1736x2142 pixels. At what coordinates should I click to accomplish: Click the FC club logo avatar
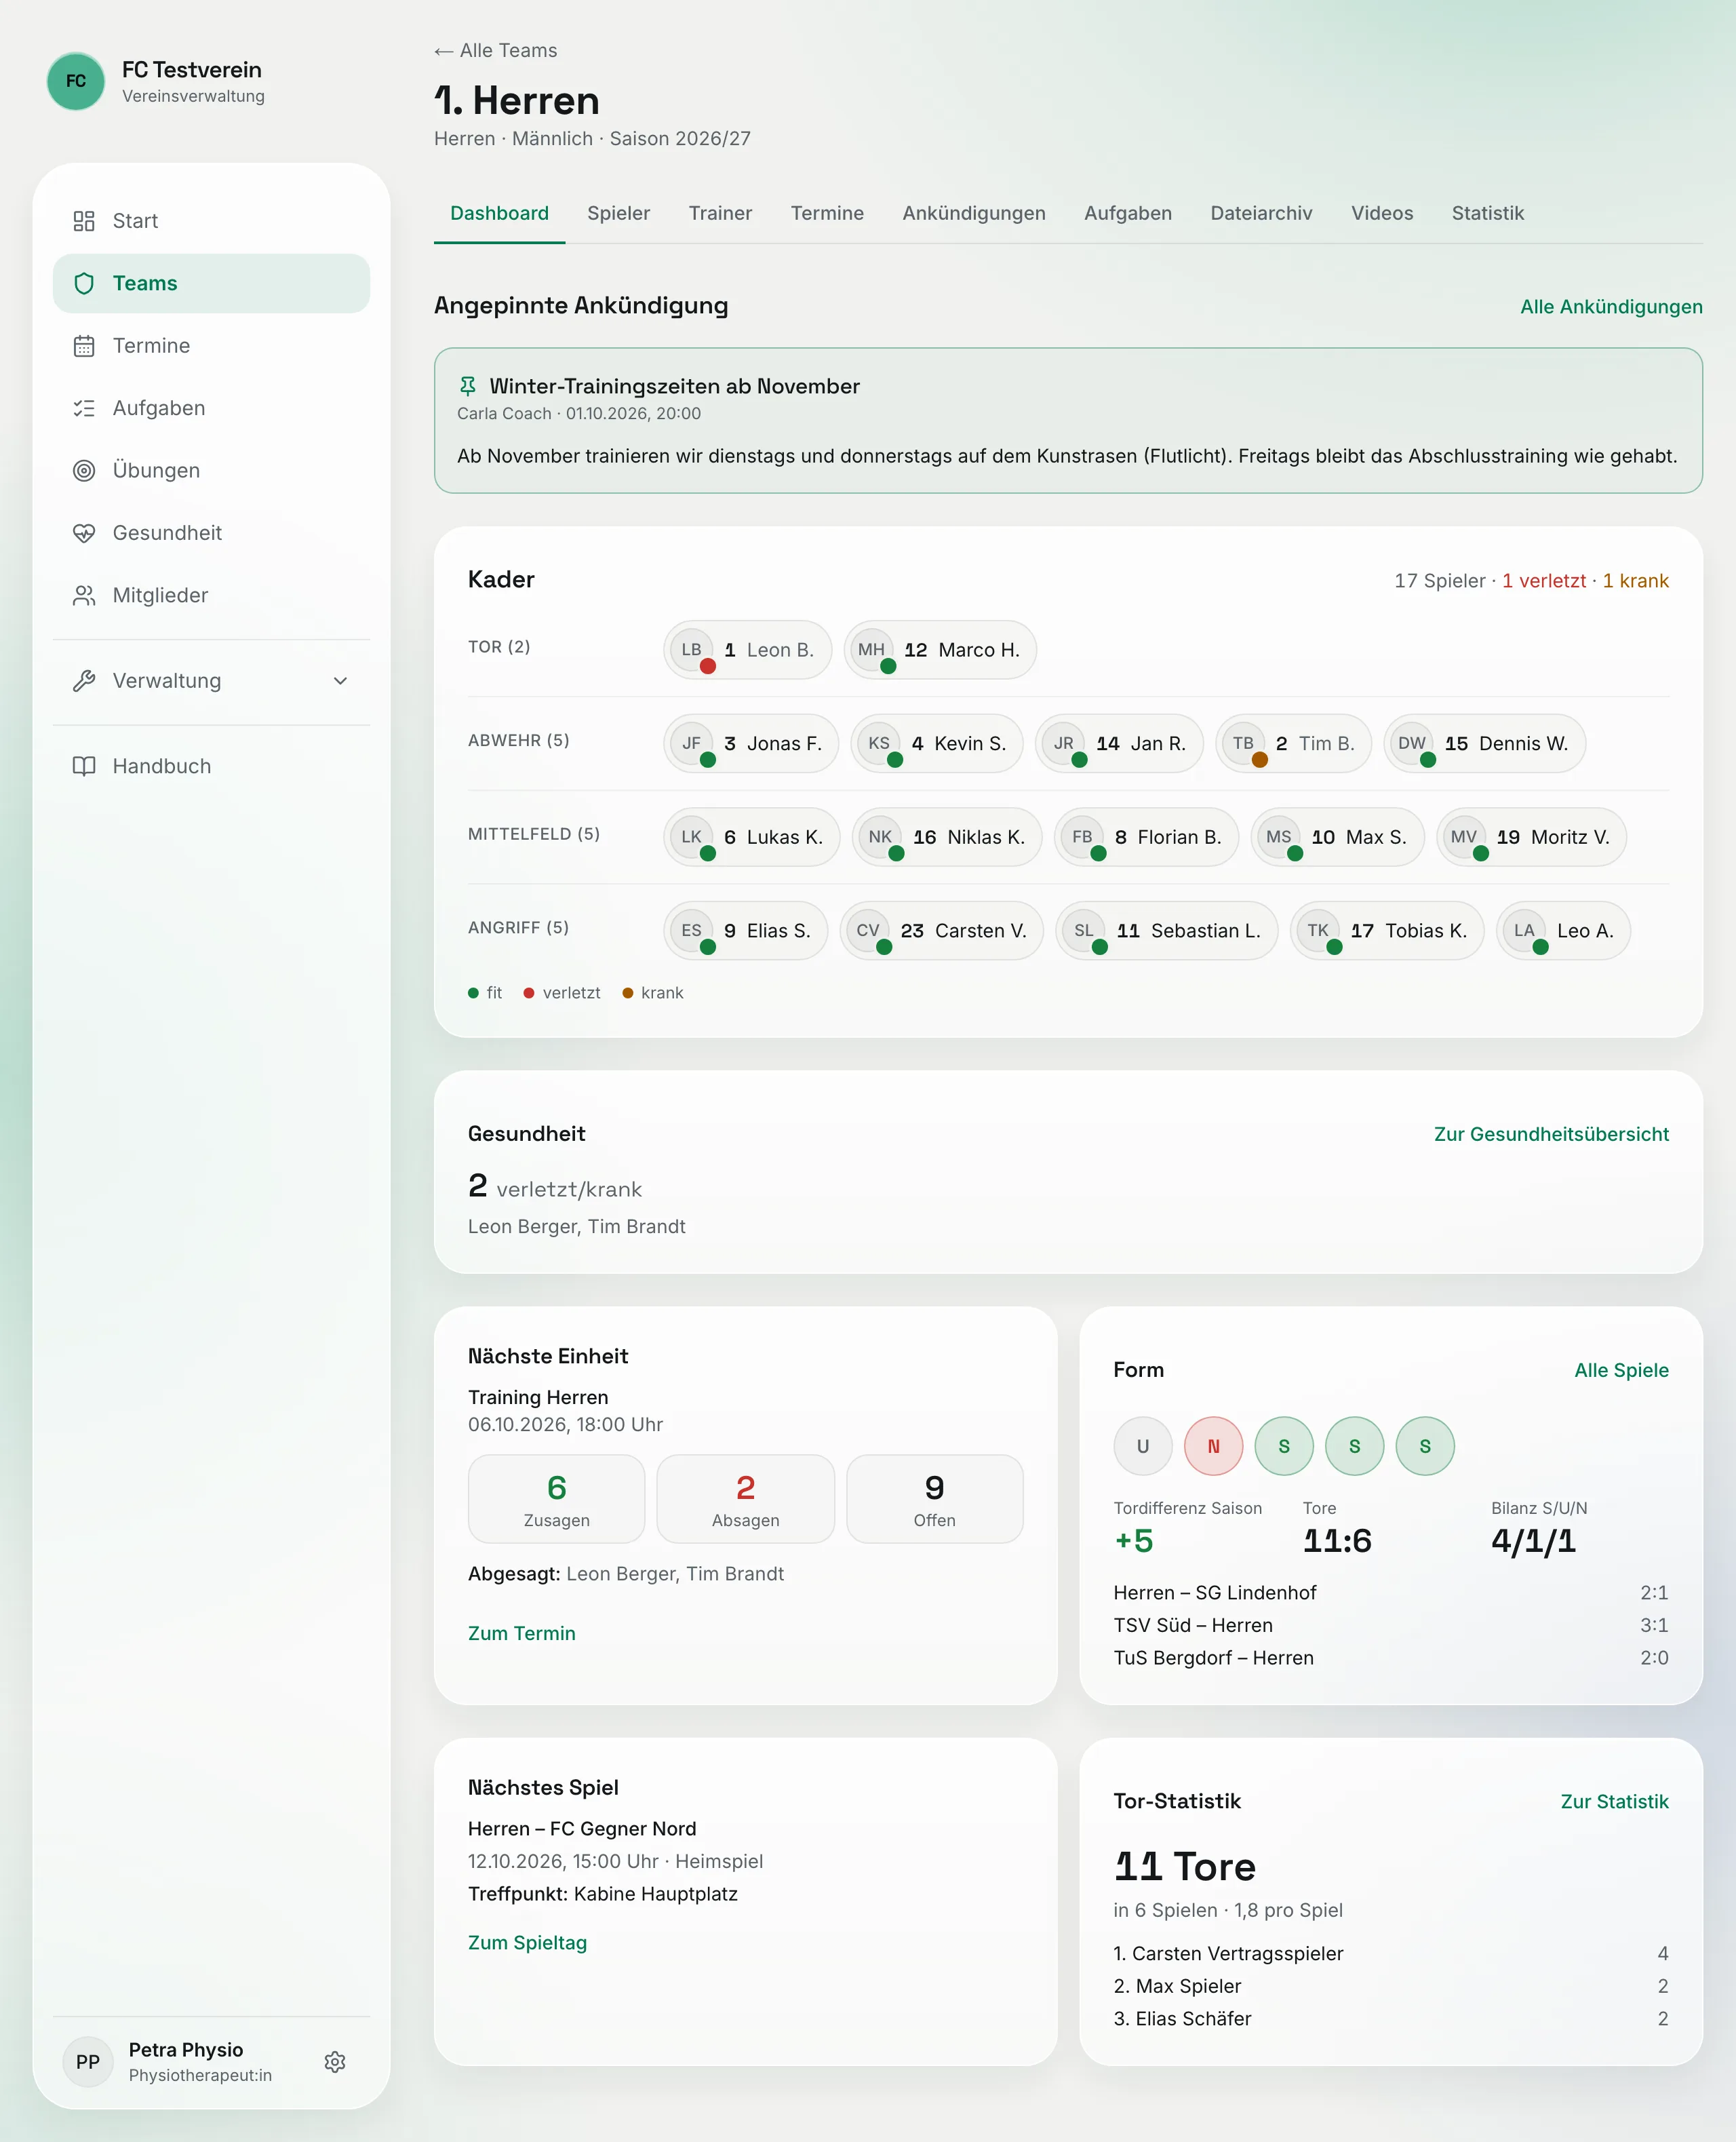tap(76, 81)
